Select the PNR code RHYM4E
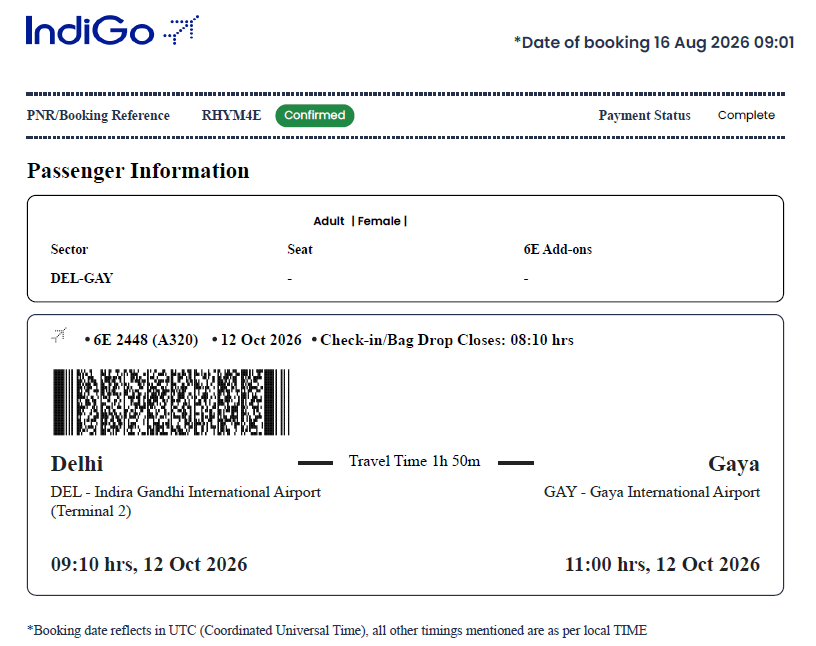Viewport: 816px width, 646px height. tap(231, 115)
